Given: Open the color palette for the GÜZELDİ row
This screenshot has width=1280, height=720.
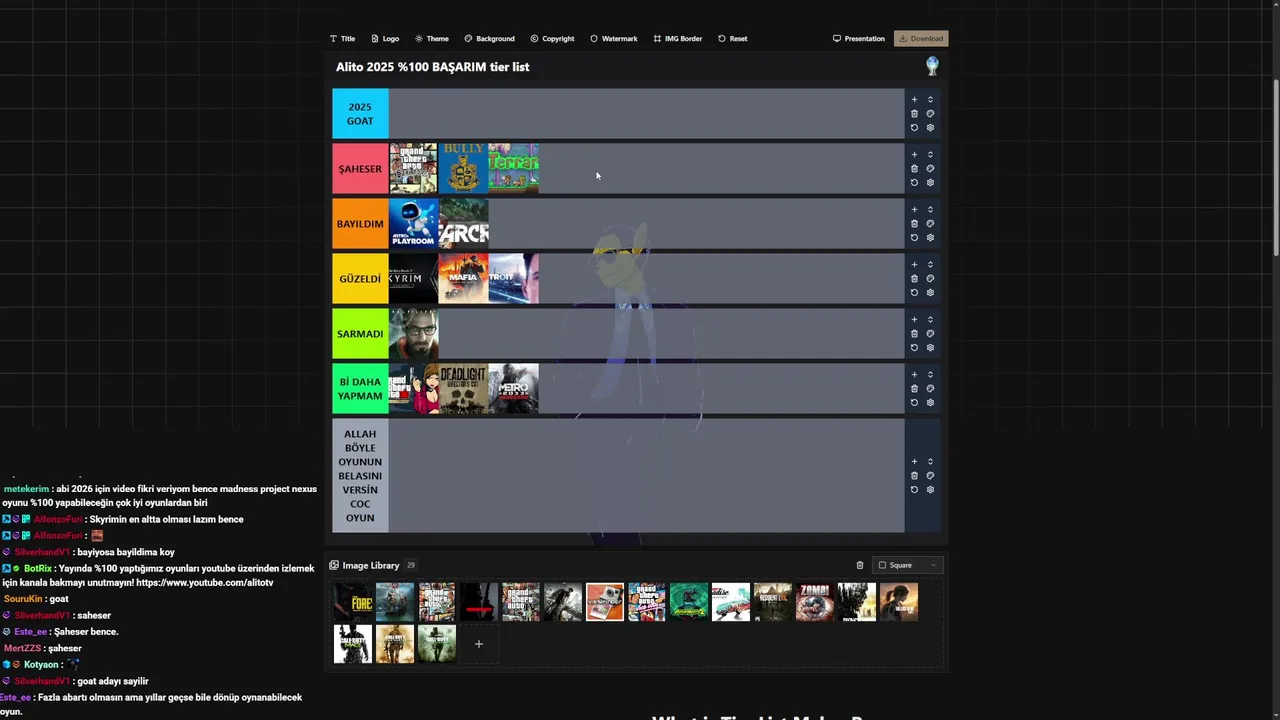Looking at the screenshot, I should coord(930,278).
